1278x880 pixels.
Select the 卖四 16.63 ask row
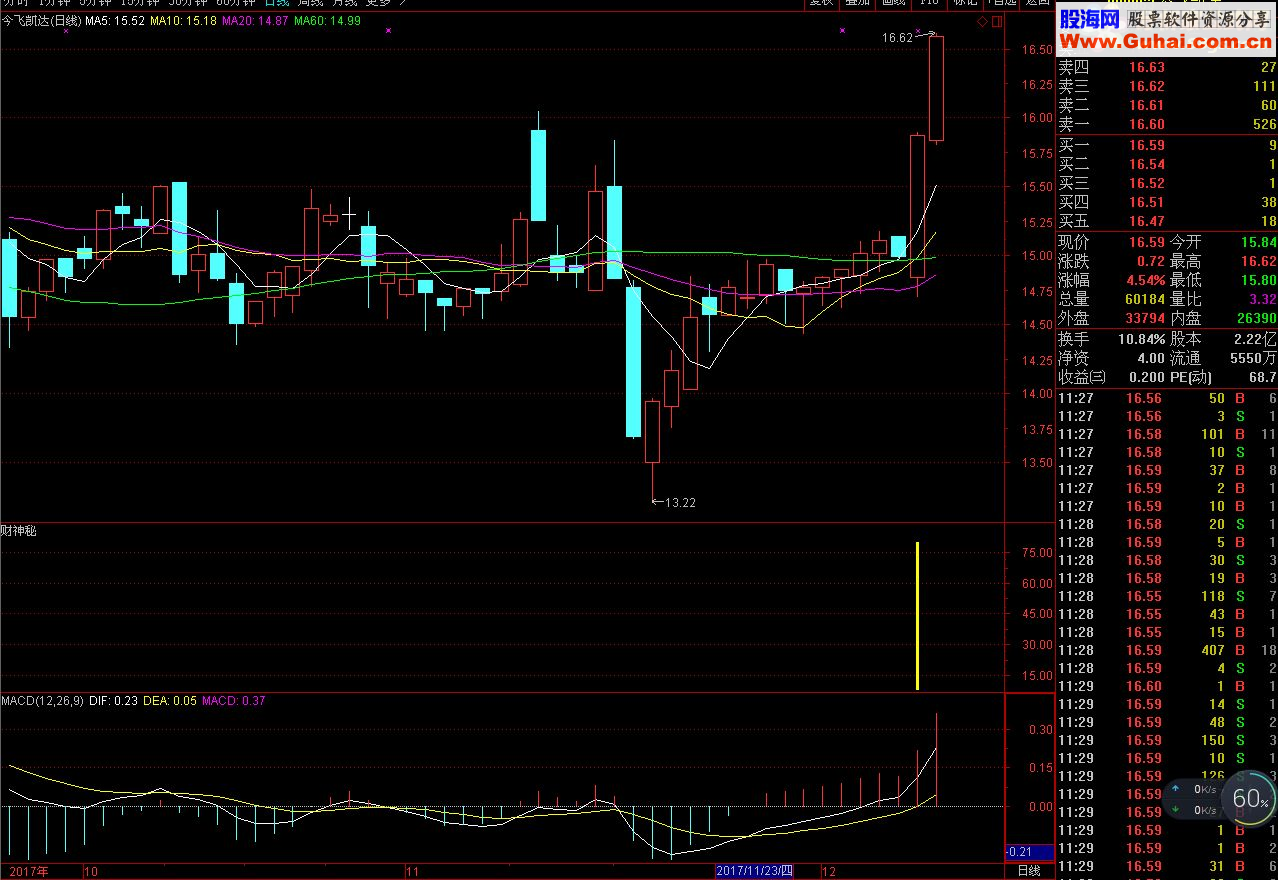click(x=1167, y=67)
